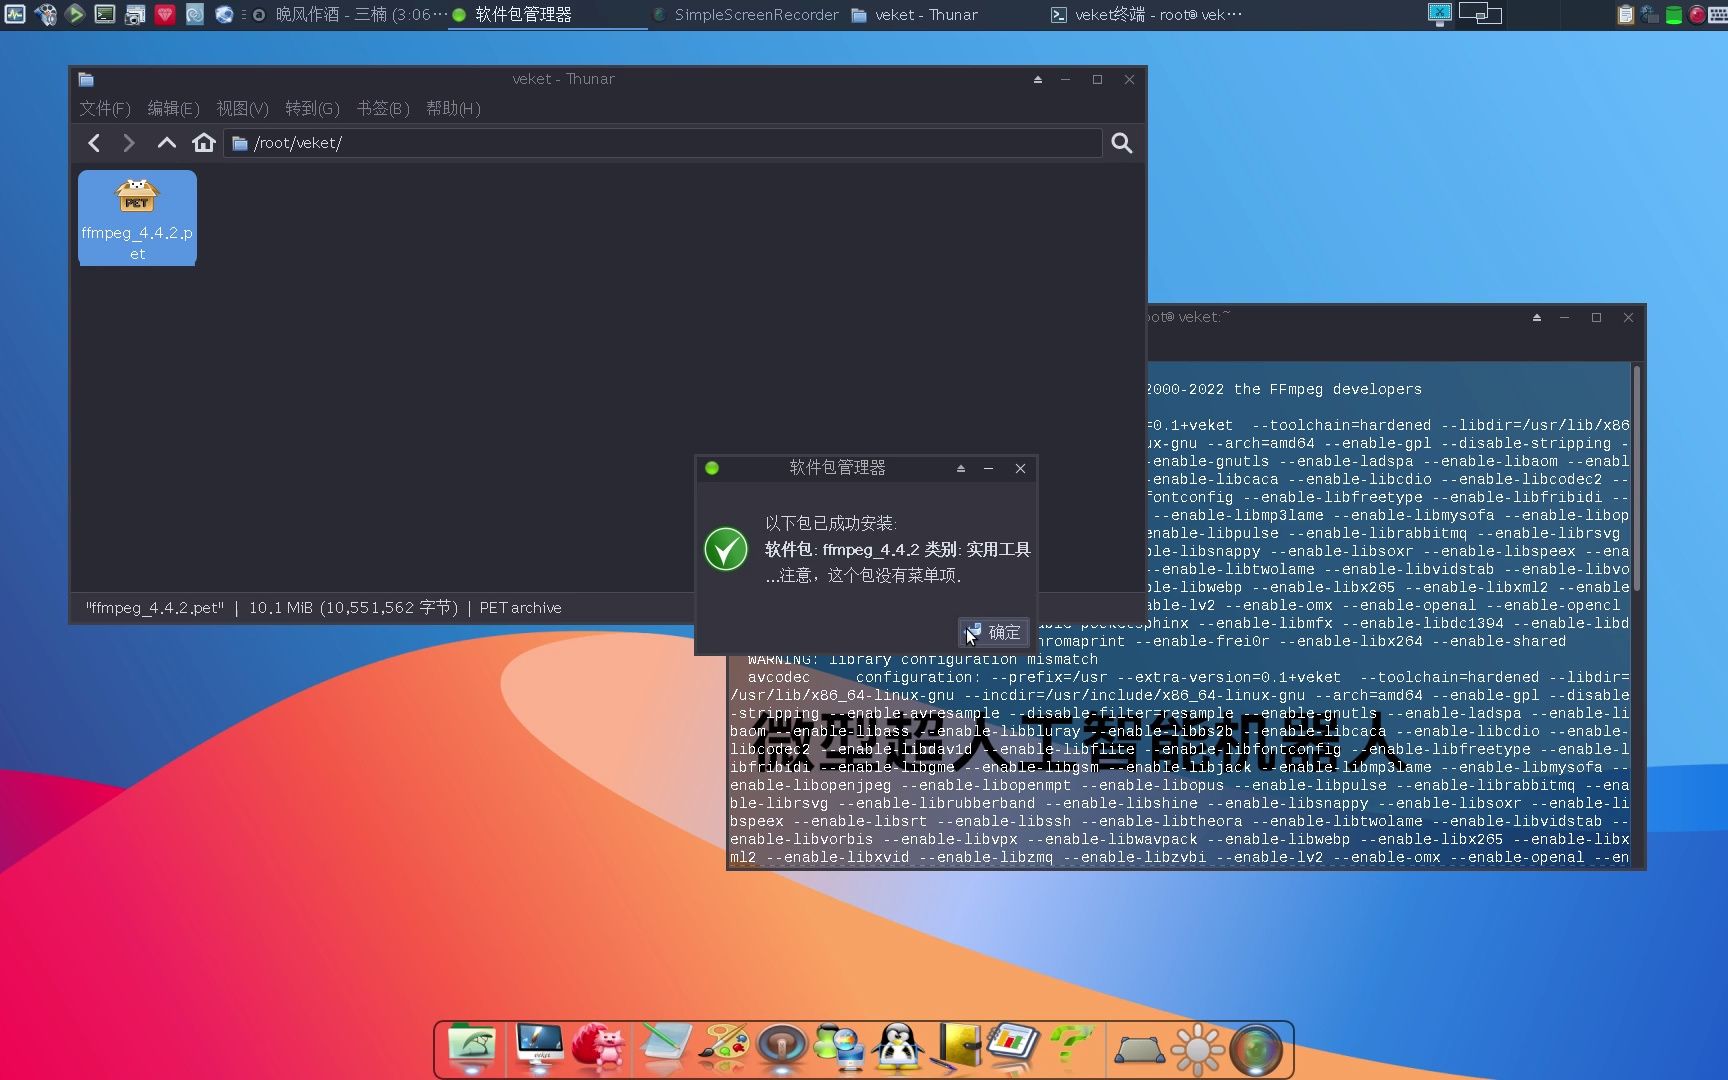Open the 转到(G) menu in Thunar
The image size is (1728, 1080).
[x=312, y=108]
